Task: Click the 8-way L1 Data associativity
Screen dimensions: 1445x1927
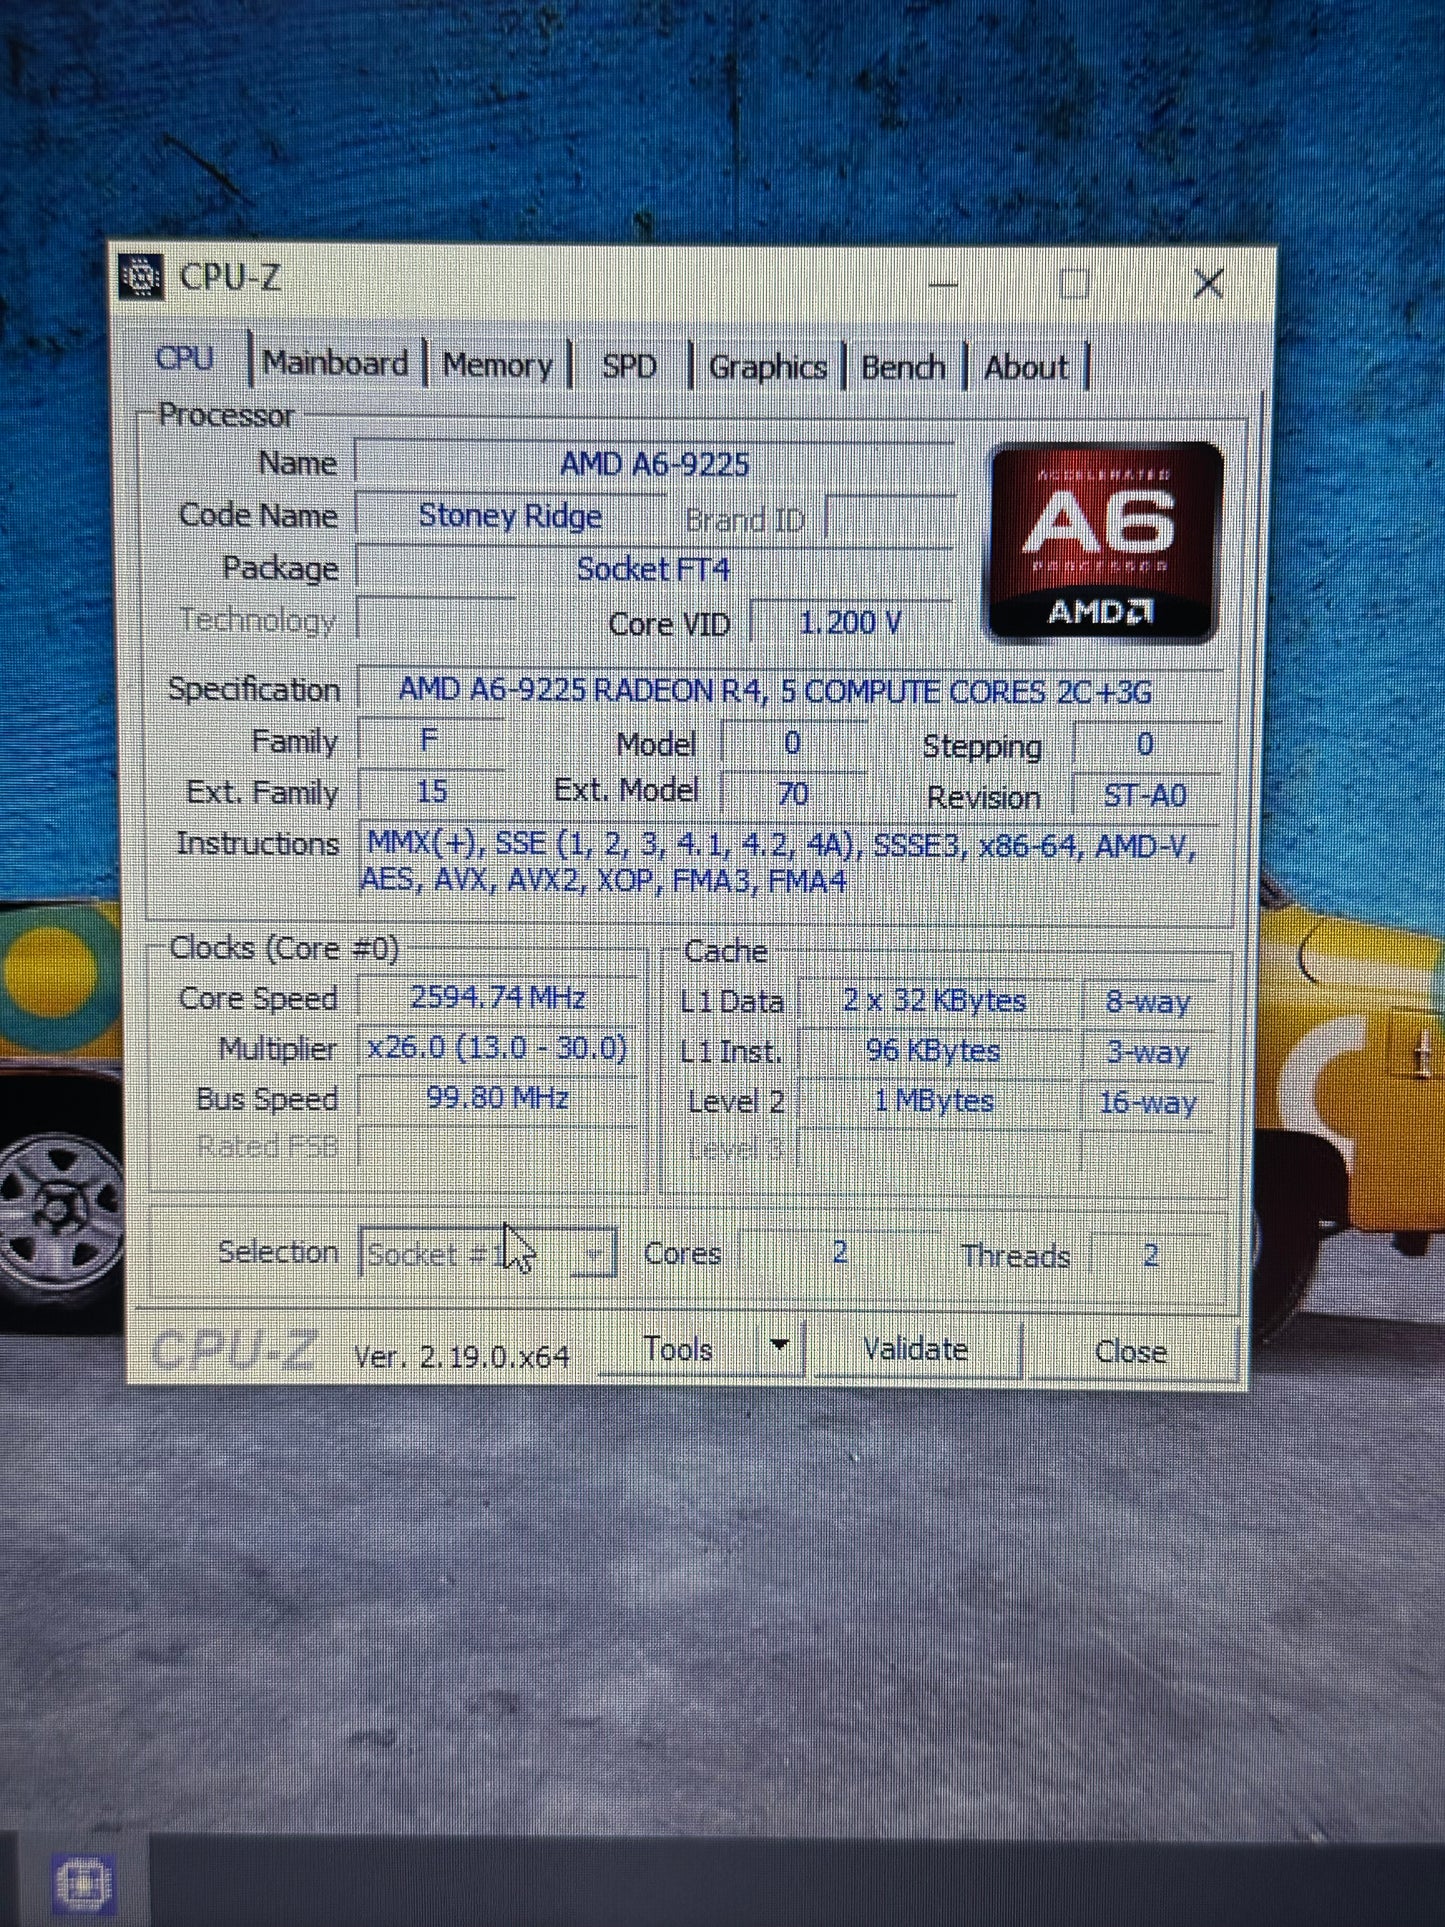Action: [1148, 1002]
